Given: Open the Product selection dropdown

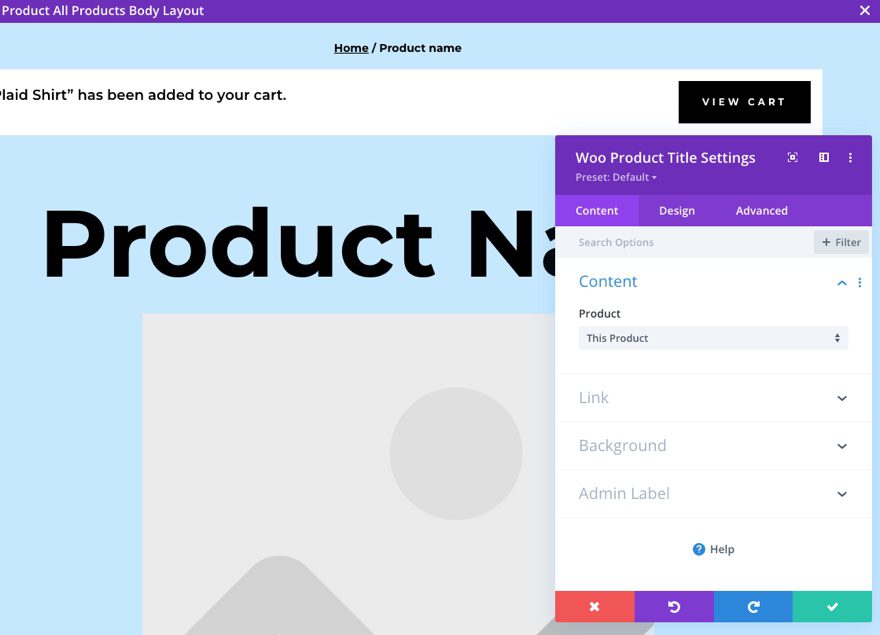Looking at the screenshot, I should coord(712,338).
